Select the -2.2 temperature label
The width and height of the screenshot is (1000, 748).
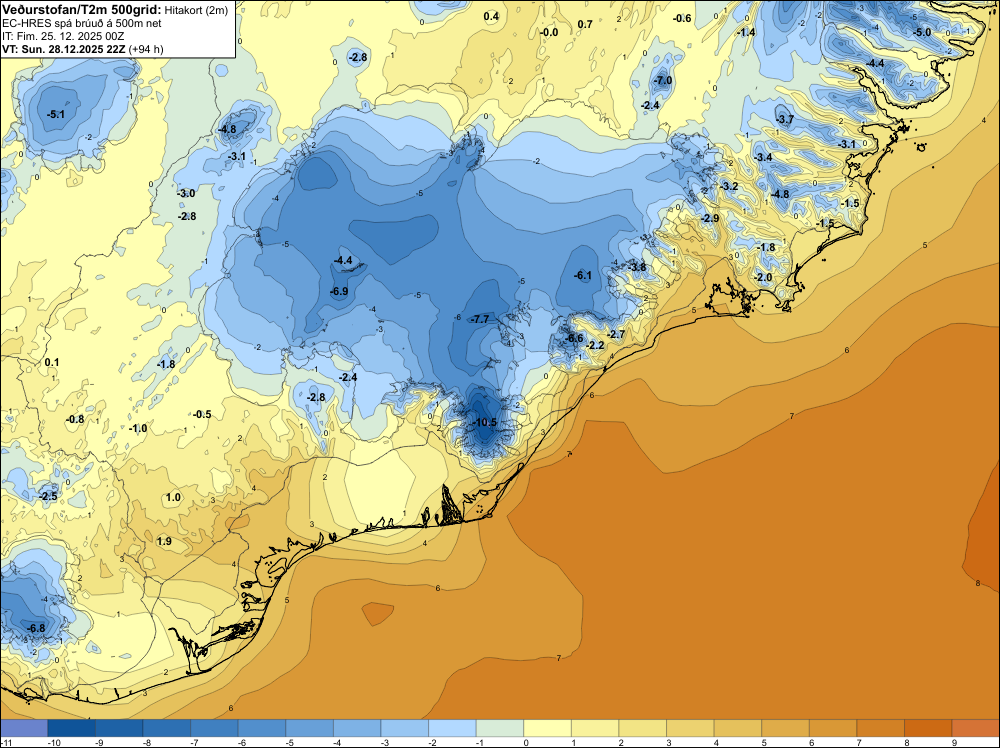click(x=594, y=345)
